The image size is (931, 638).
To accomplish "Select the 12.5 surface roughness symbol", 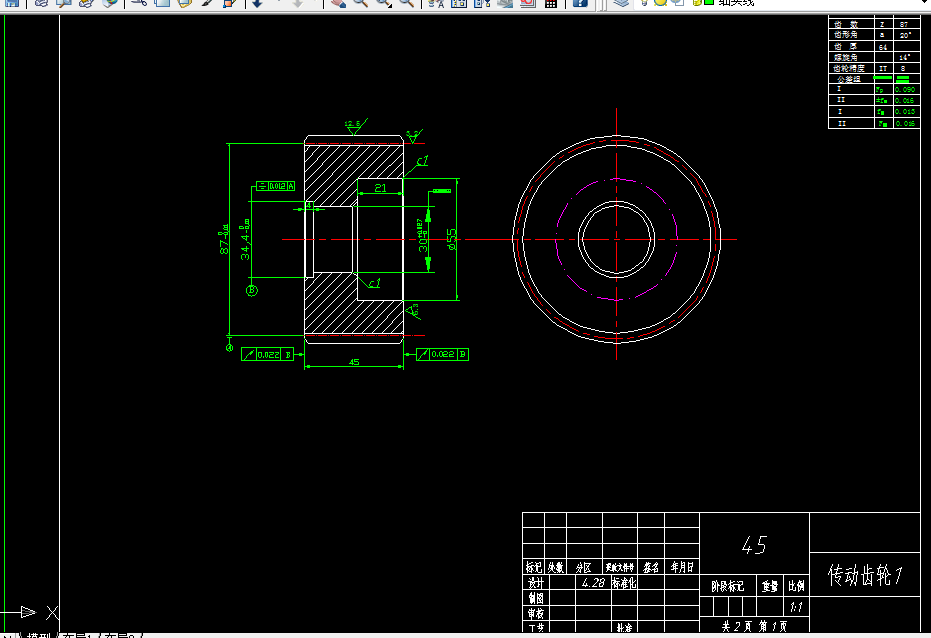I will [355, 126].
